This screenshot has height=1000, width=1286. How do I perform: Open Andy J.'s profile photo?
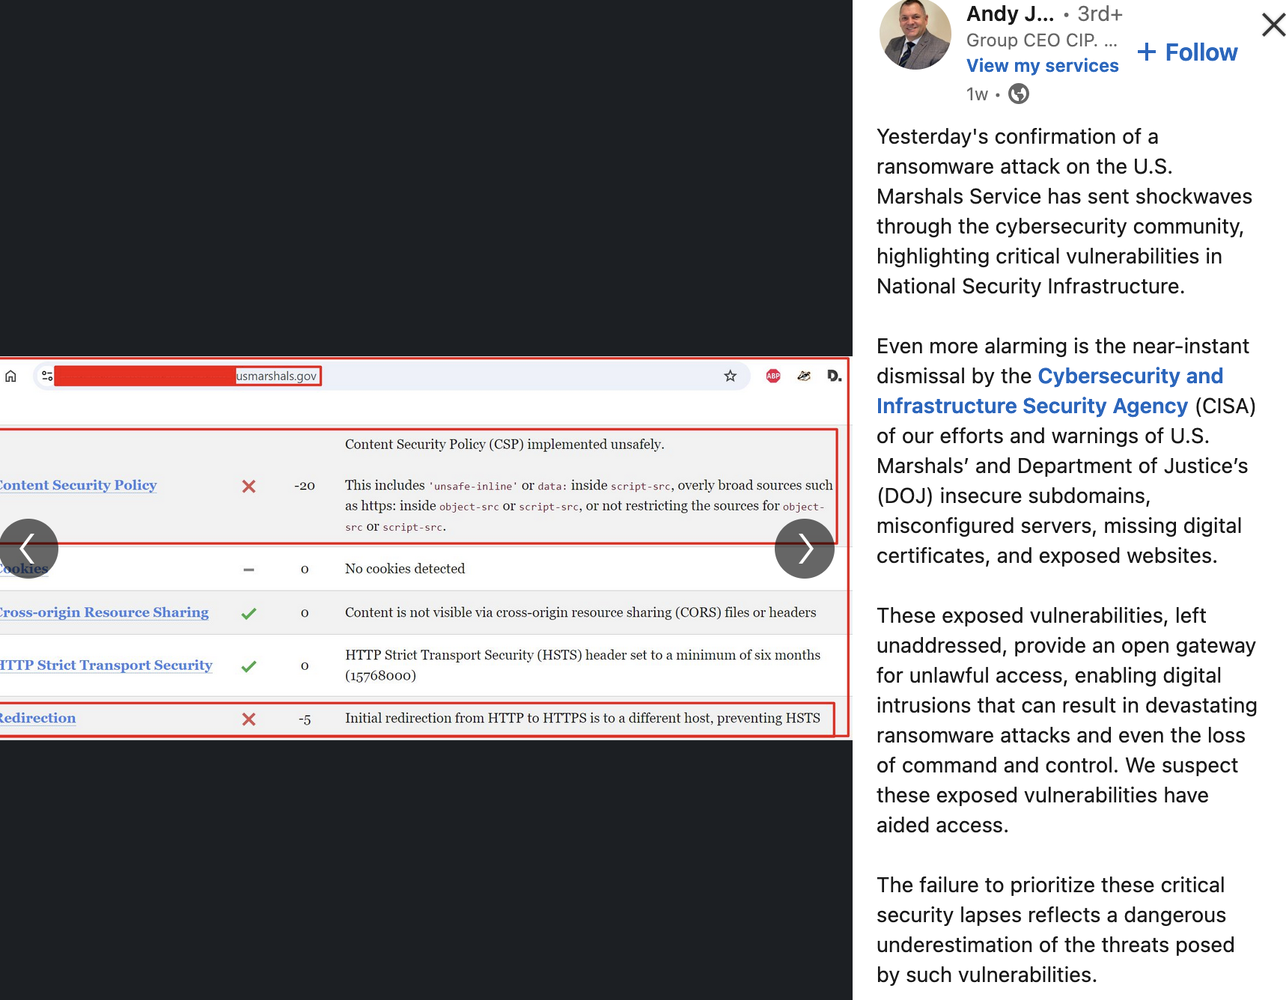pyautogui.click(x=915, y=34)
